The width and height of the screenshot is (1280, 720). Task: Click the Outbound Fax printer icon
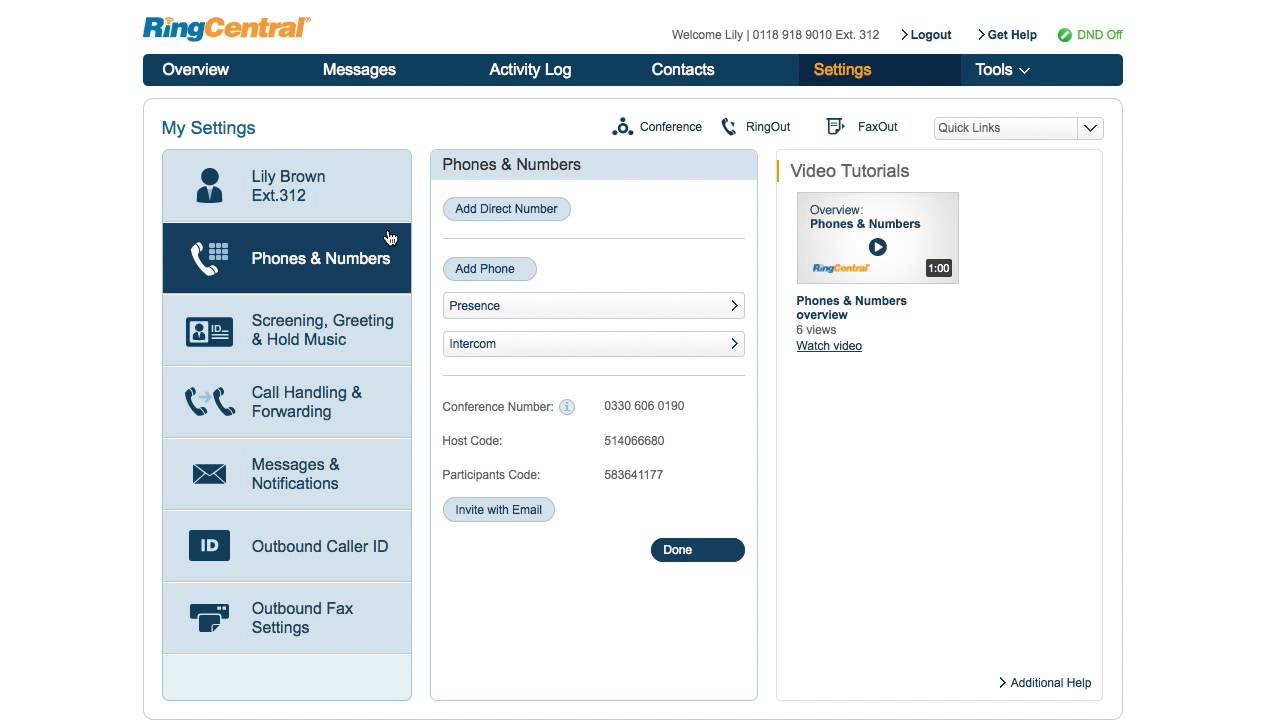coord(210,617)
